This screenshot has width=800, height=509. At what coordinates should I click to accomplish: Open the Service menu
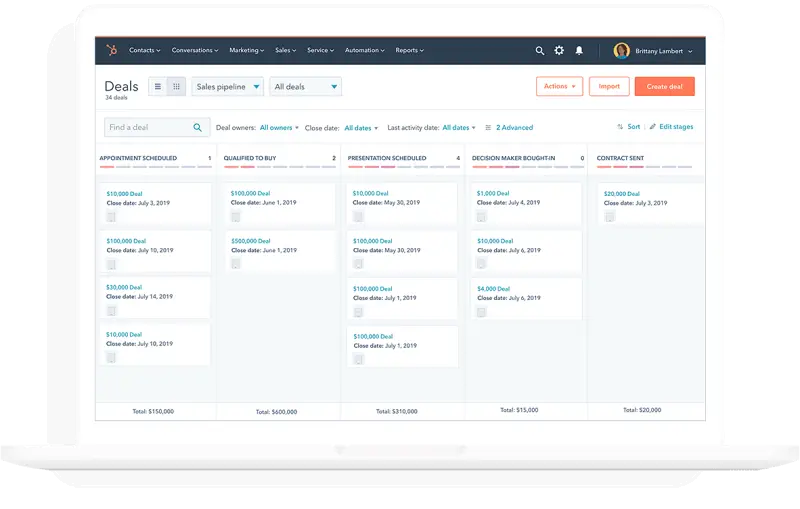pos(320,50)
